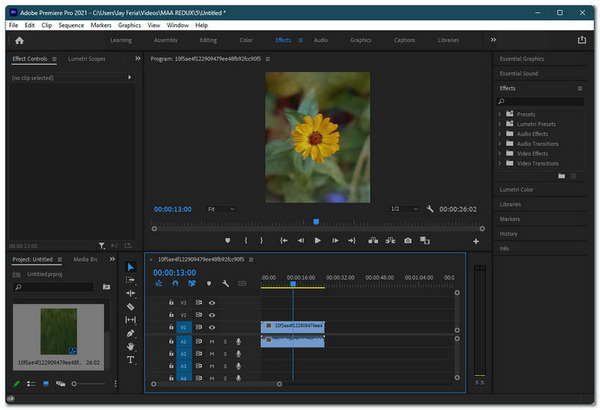
Task: Click the Mark In bracket button
Action: coord(246,240)
